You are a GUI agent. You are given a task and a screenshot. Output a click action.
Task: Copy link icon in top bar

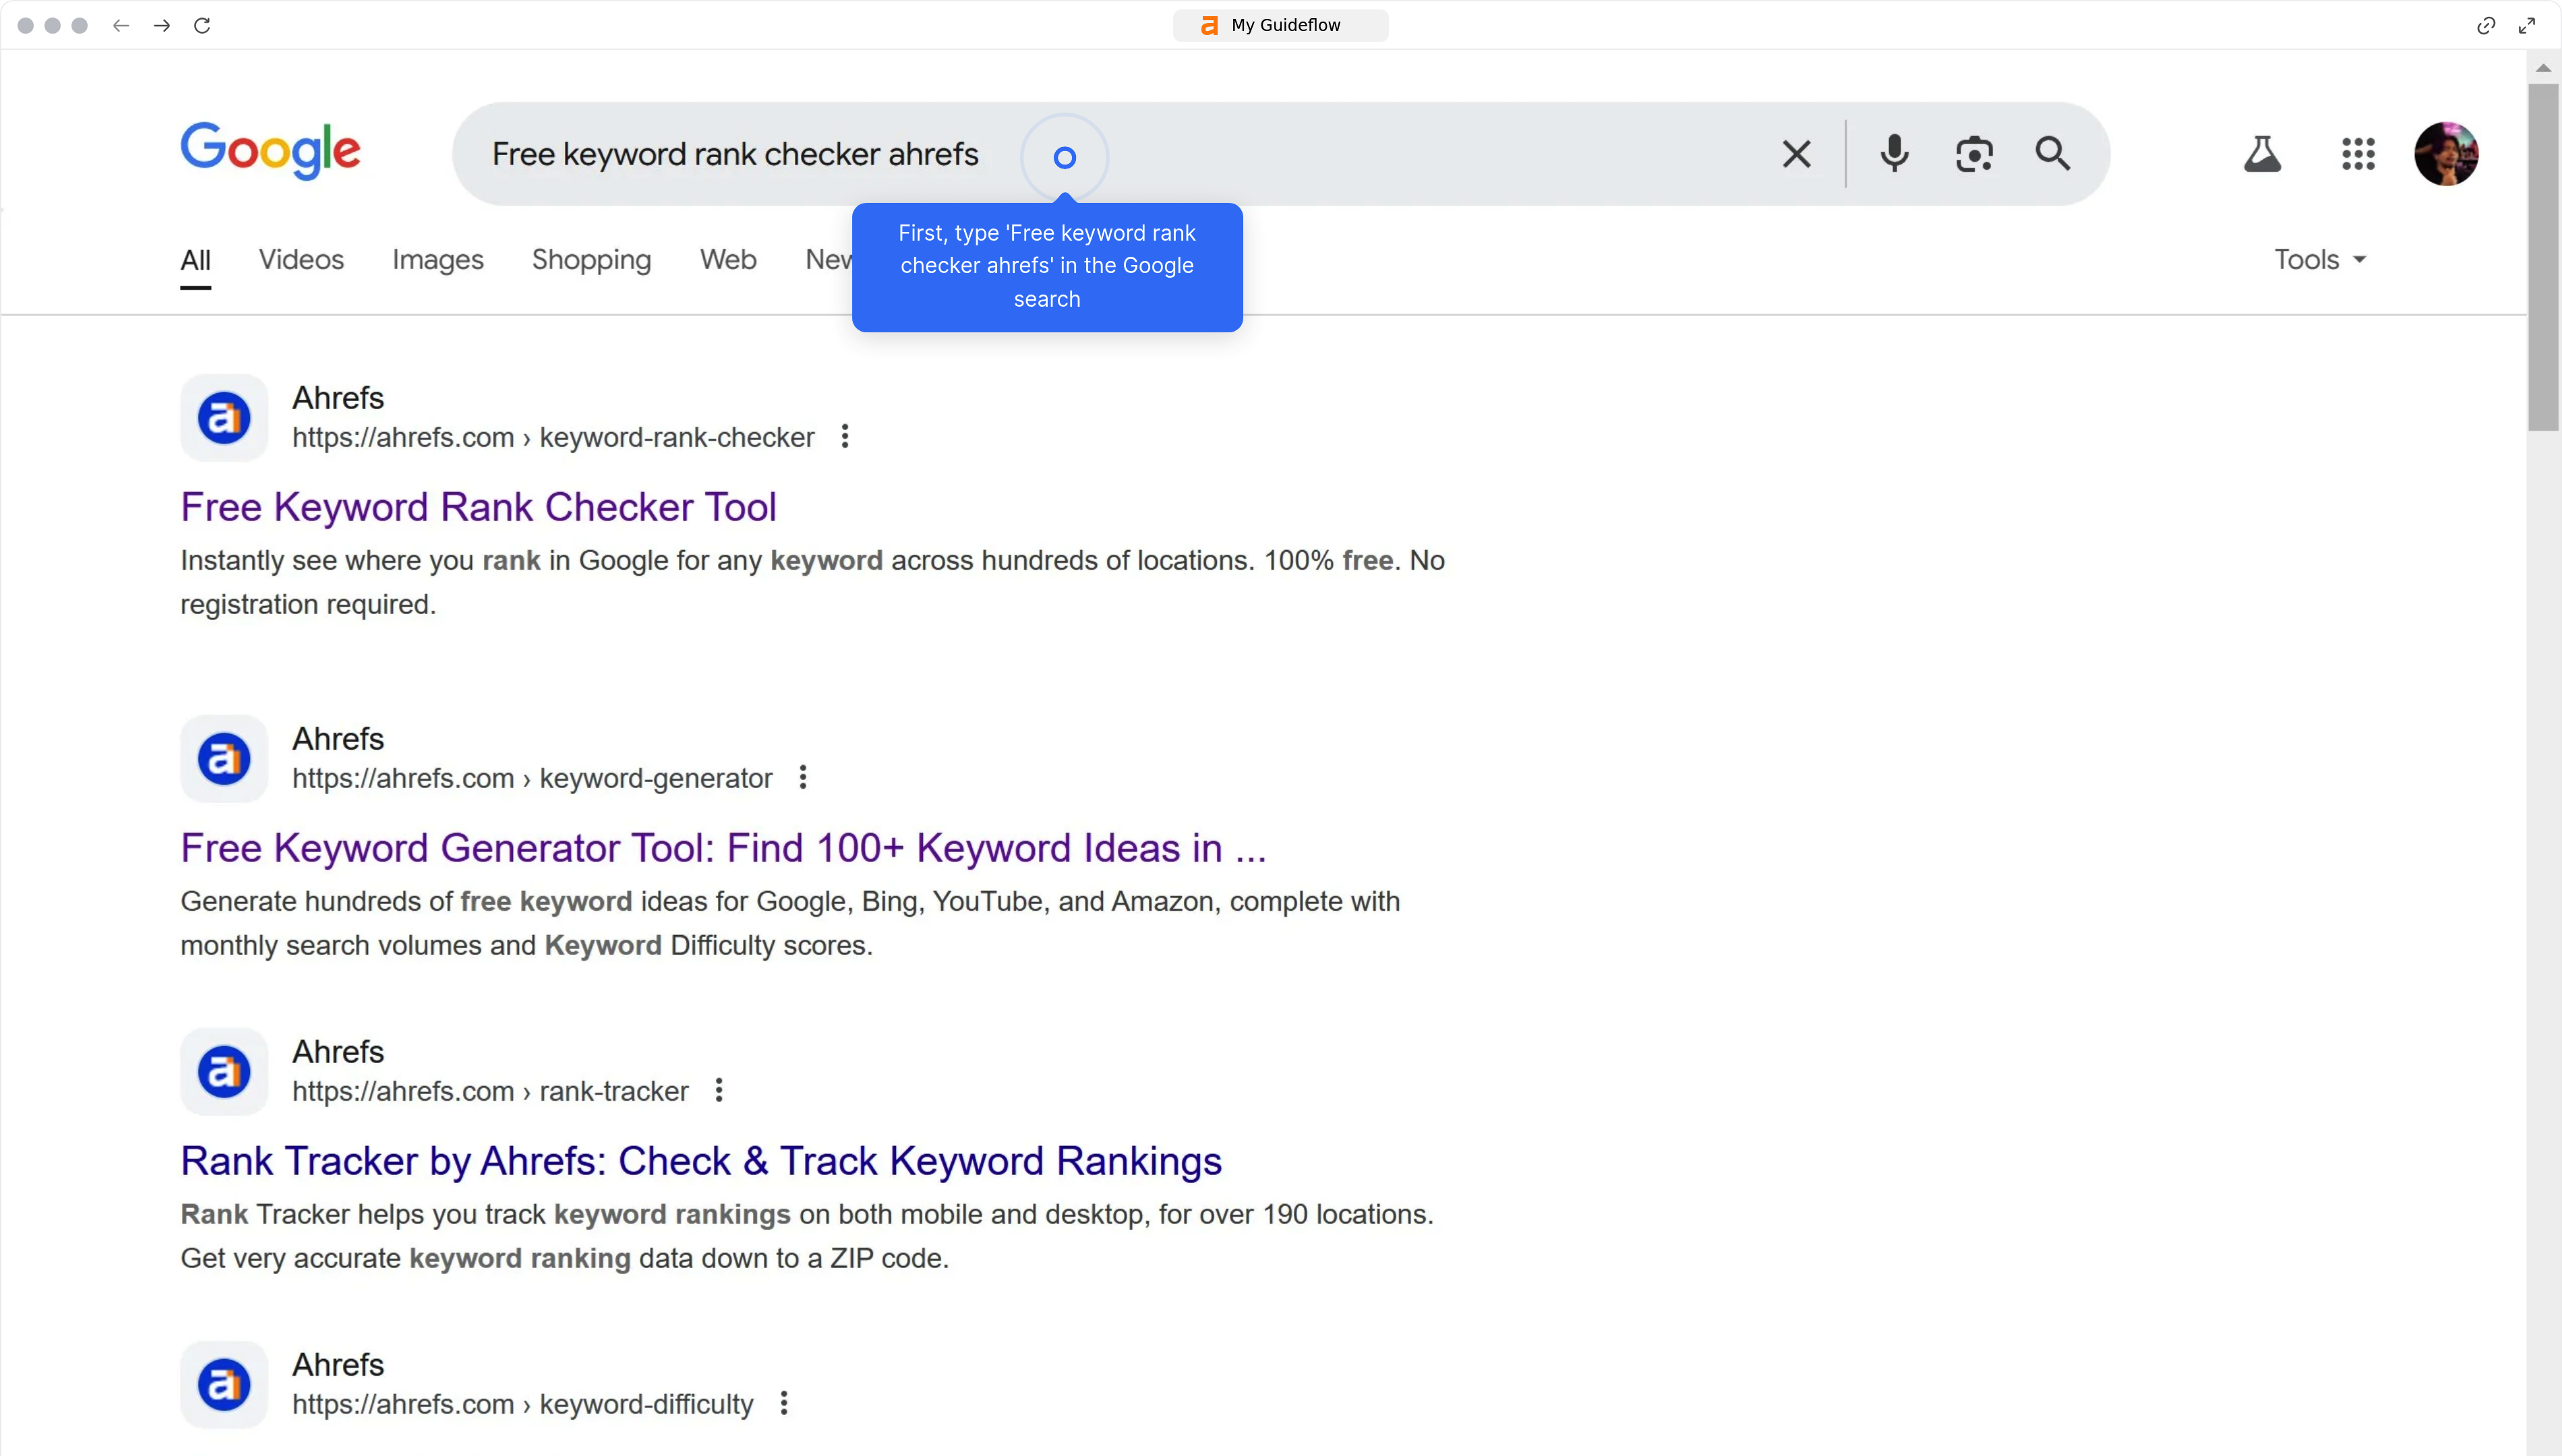(2486, 25)
